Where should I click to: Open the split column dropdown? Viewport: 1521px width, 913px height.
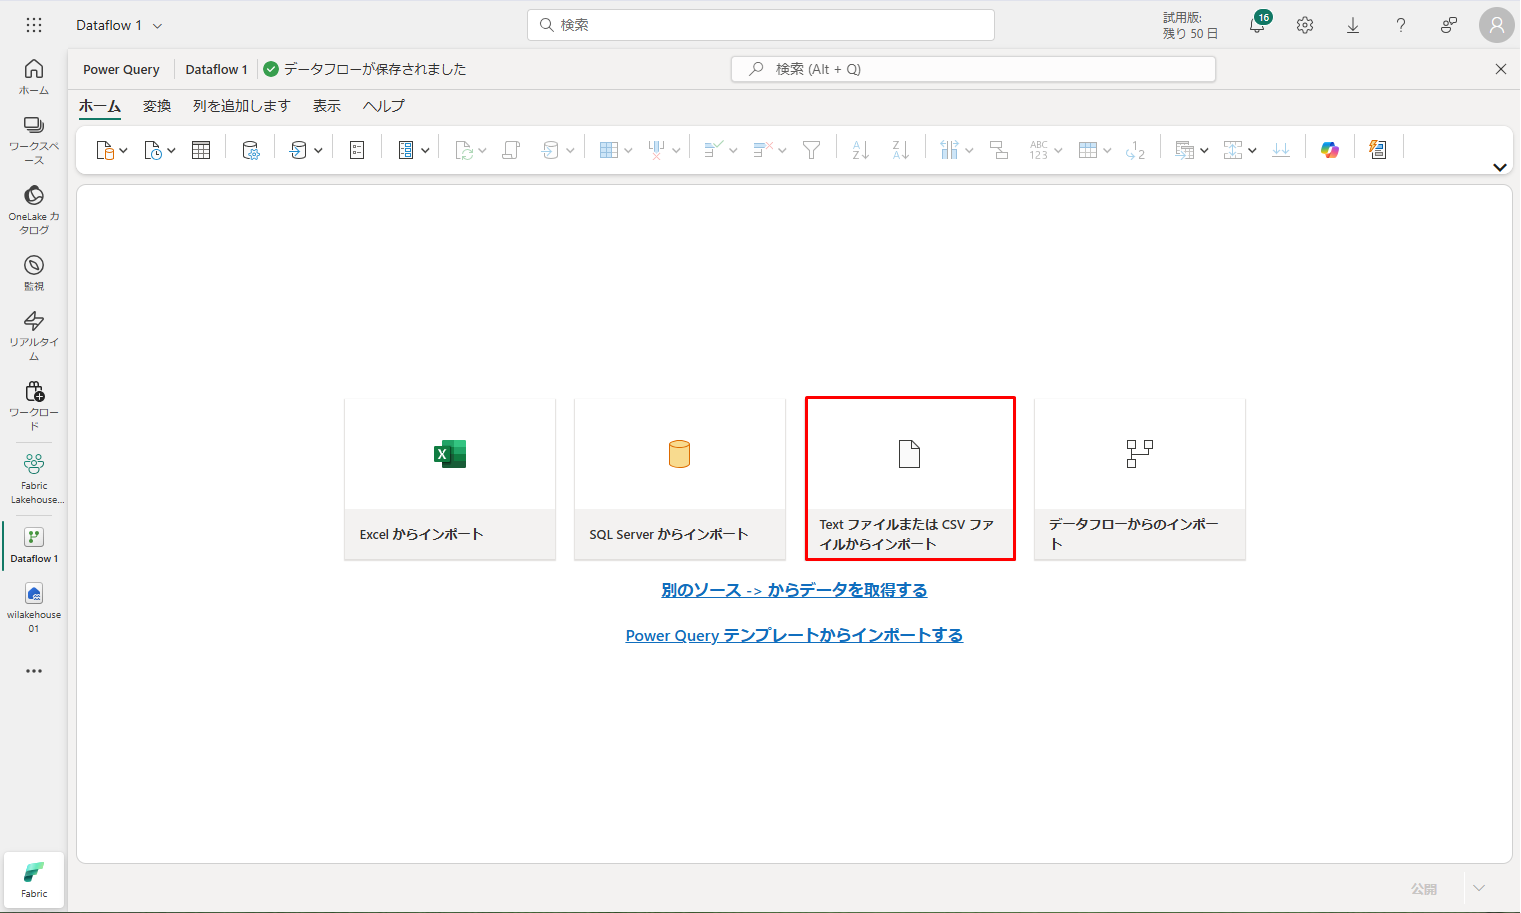pyautogui.click(x=957, y=150)
